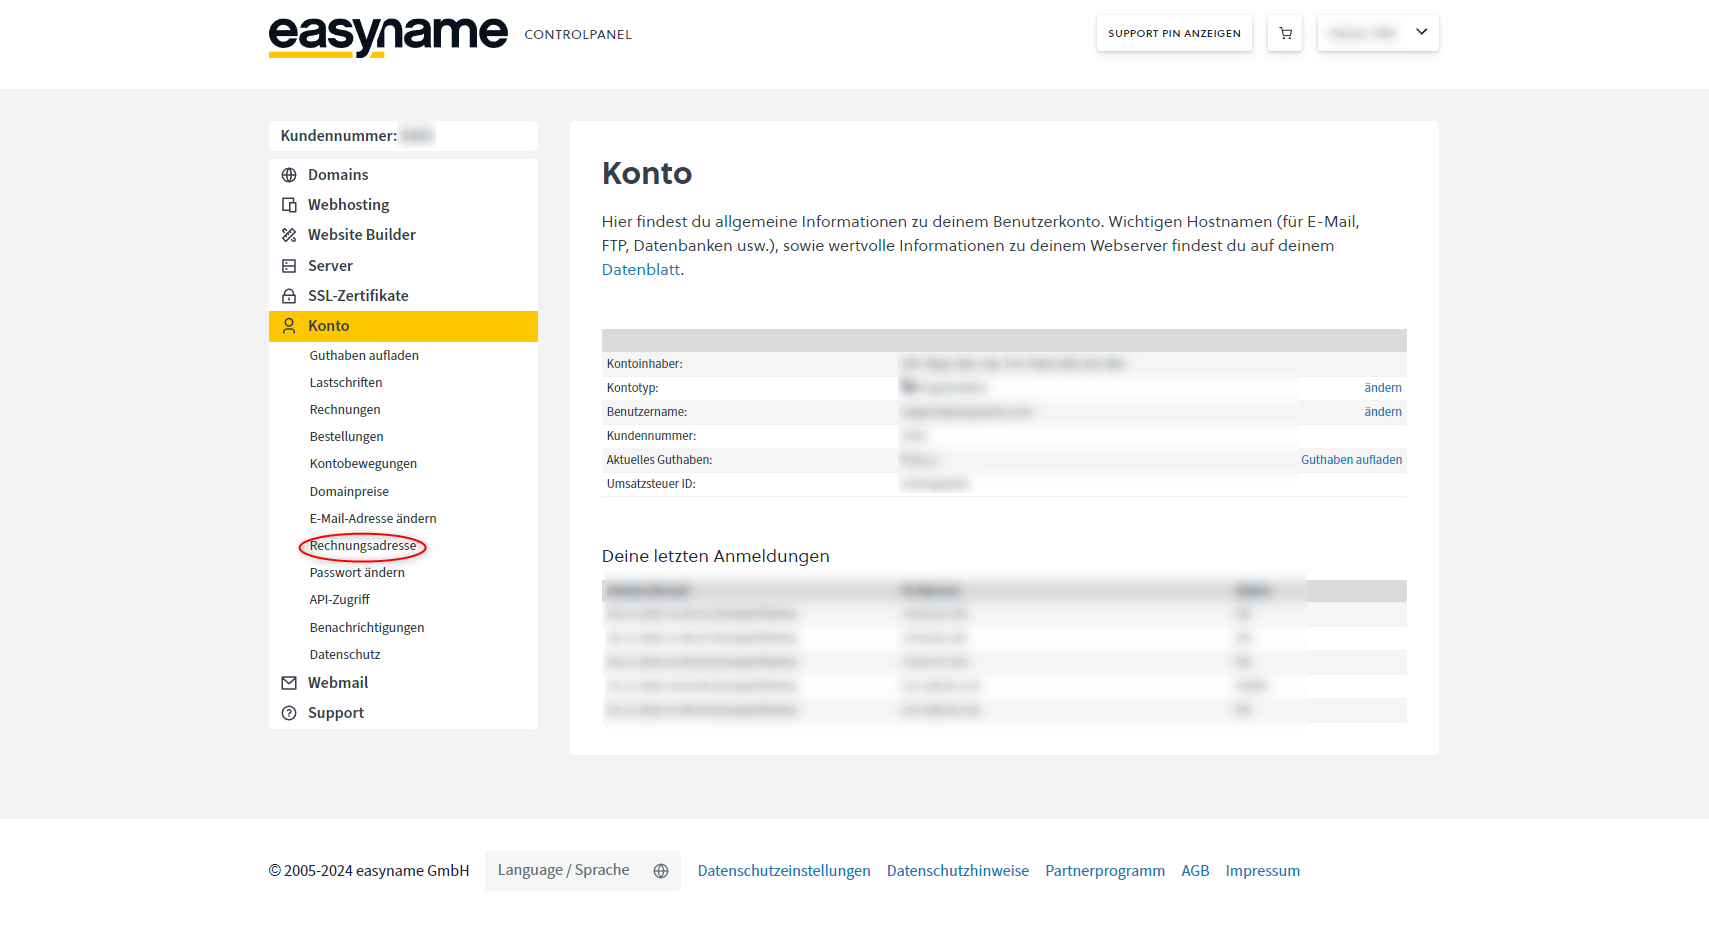Click the easyname logo

coord(388,36)
